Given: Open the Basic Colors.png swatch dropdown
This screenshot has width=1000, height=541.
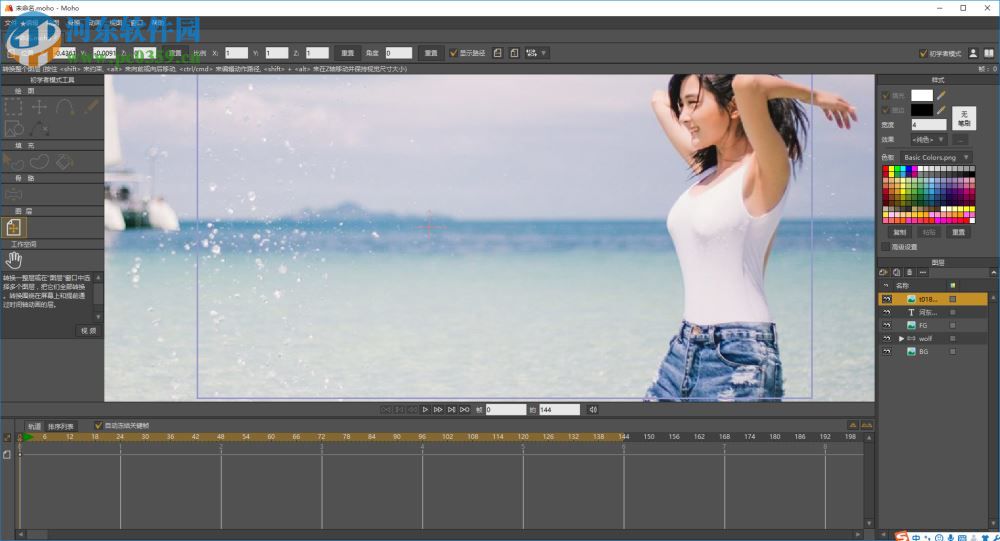Looking at the screenshot, I should [934, 157].
